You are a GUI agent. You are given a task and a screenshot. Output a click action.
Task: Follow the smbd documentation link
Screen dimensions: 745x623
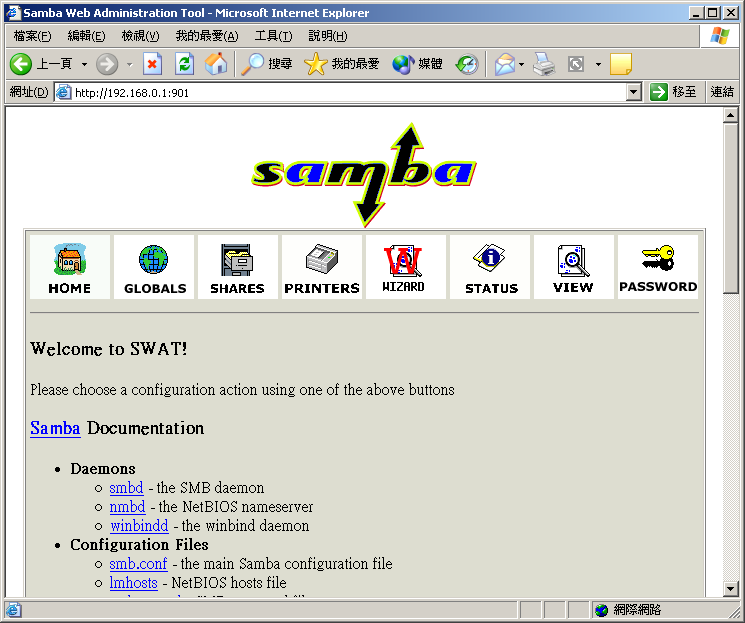click(x=126, y=488)
